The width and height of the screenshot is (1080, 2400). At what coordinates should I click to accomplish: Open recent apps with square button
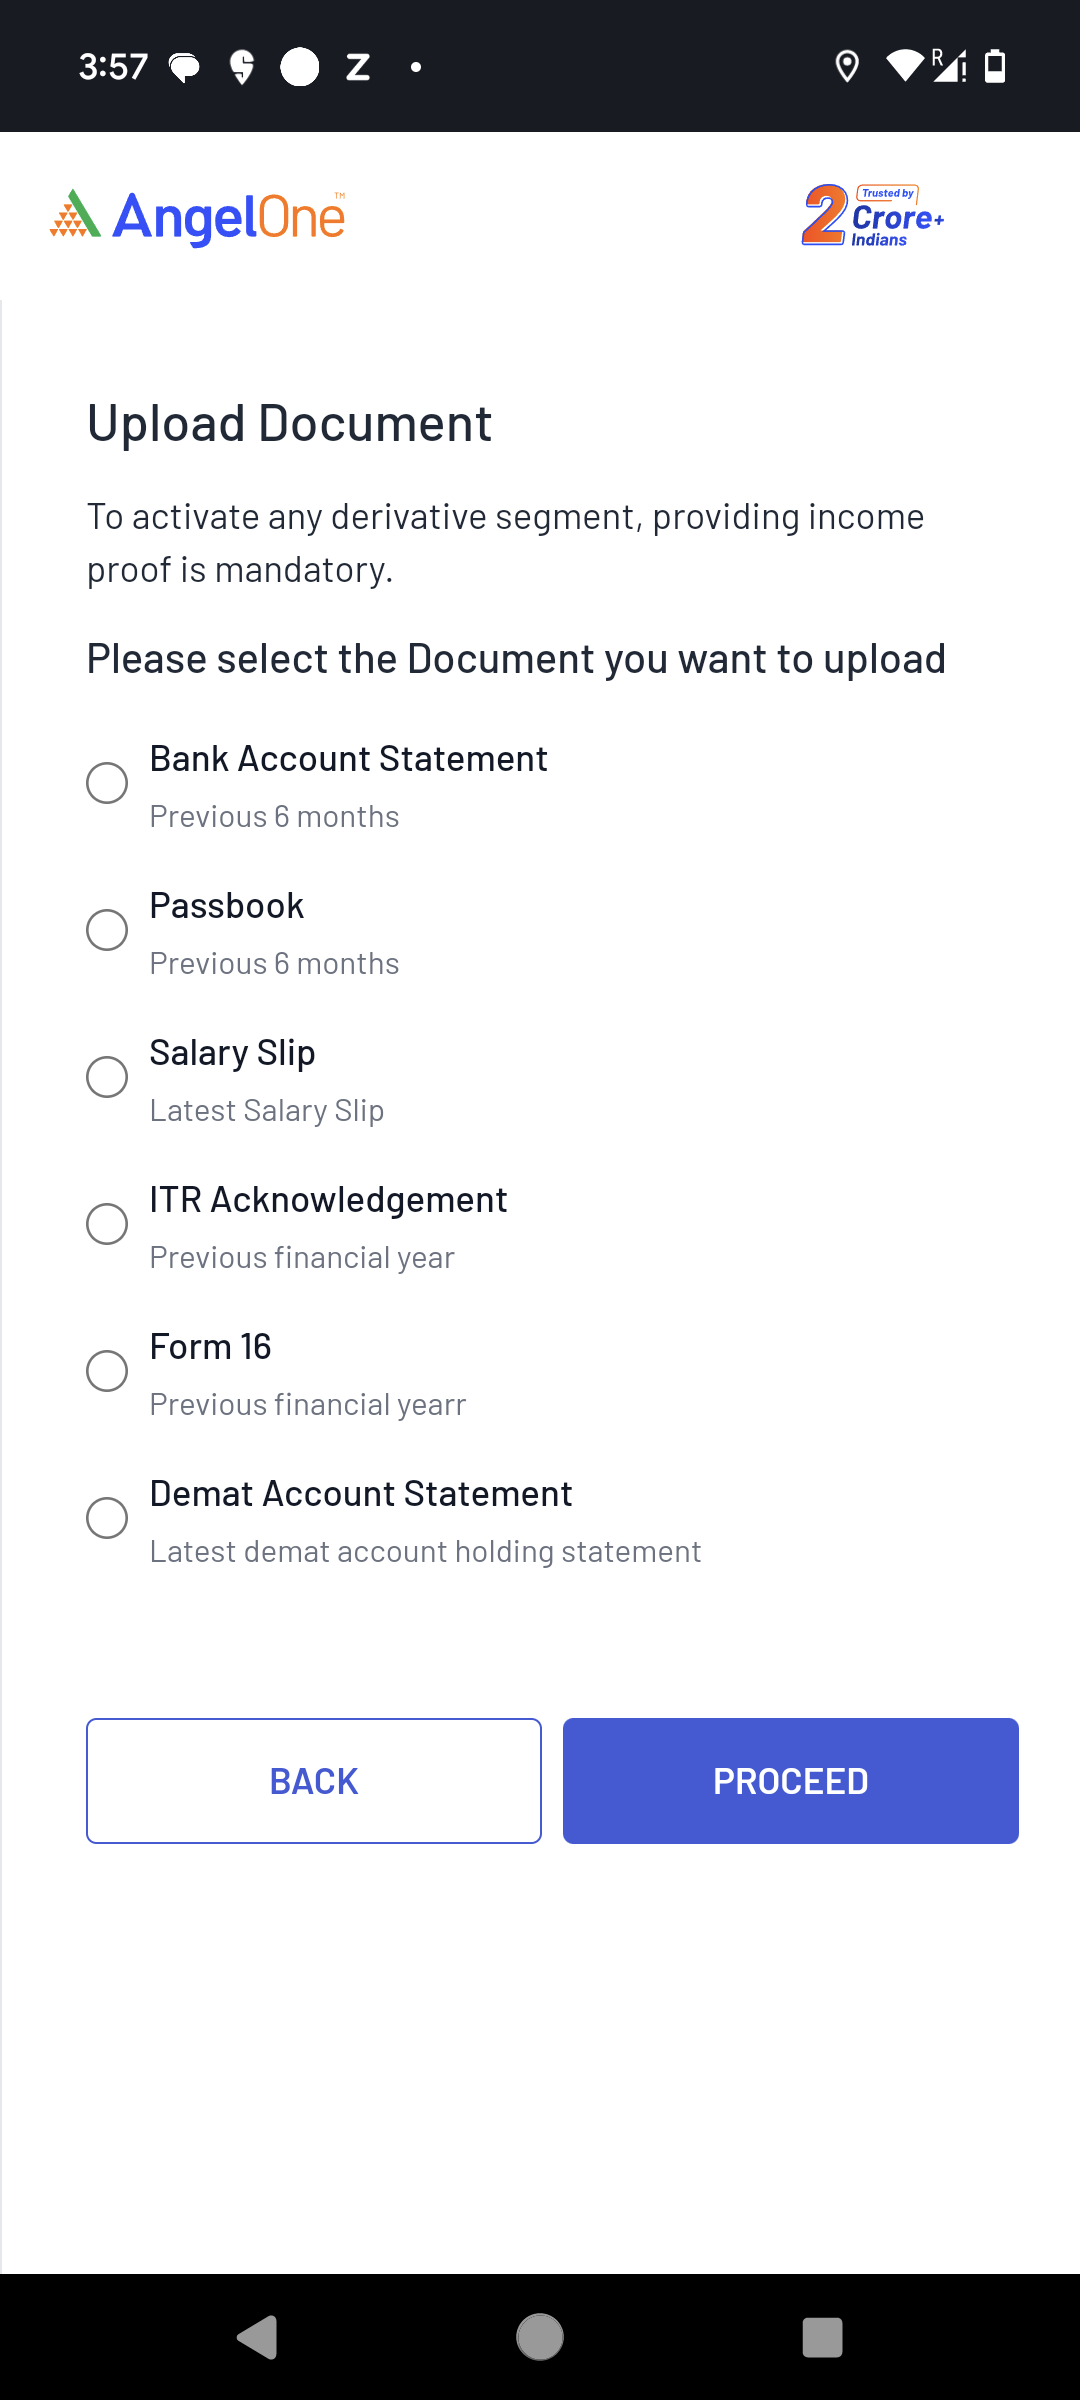point(822,2338)
